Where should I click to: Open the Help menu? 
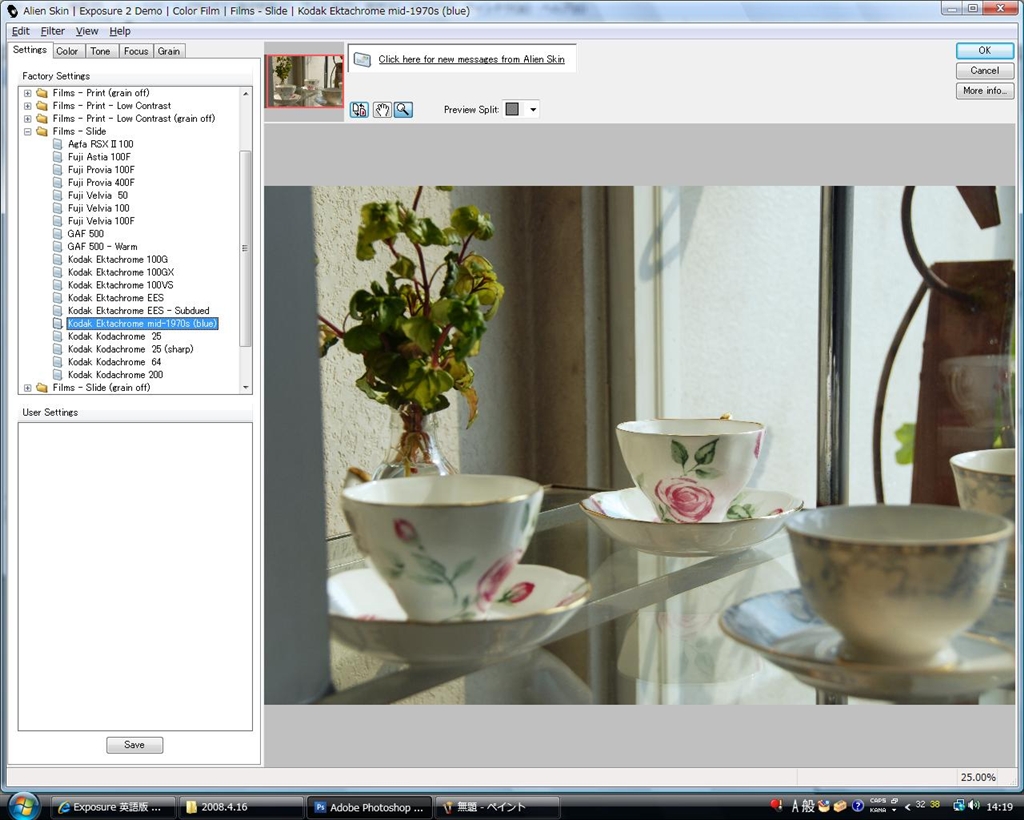point(120,31)
